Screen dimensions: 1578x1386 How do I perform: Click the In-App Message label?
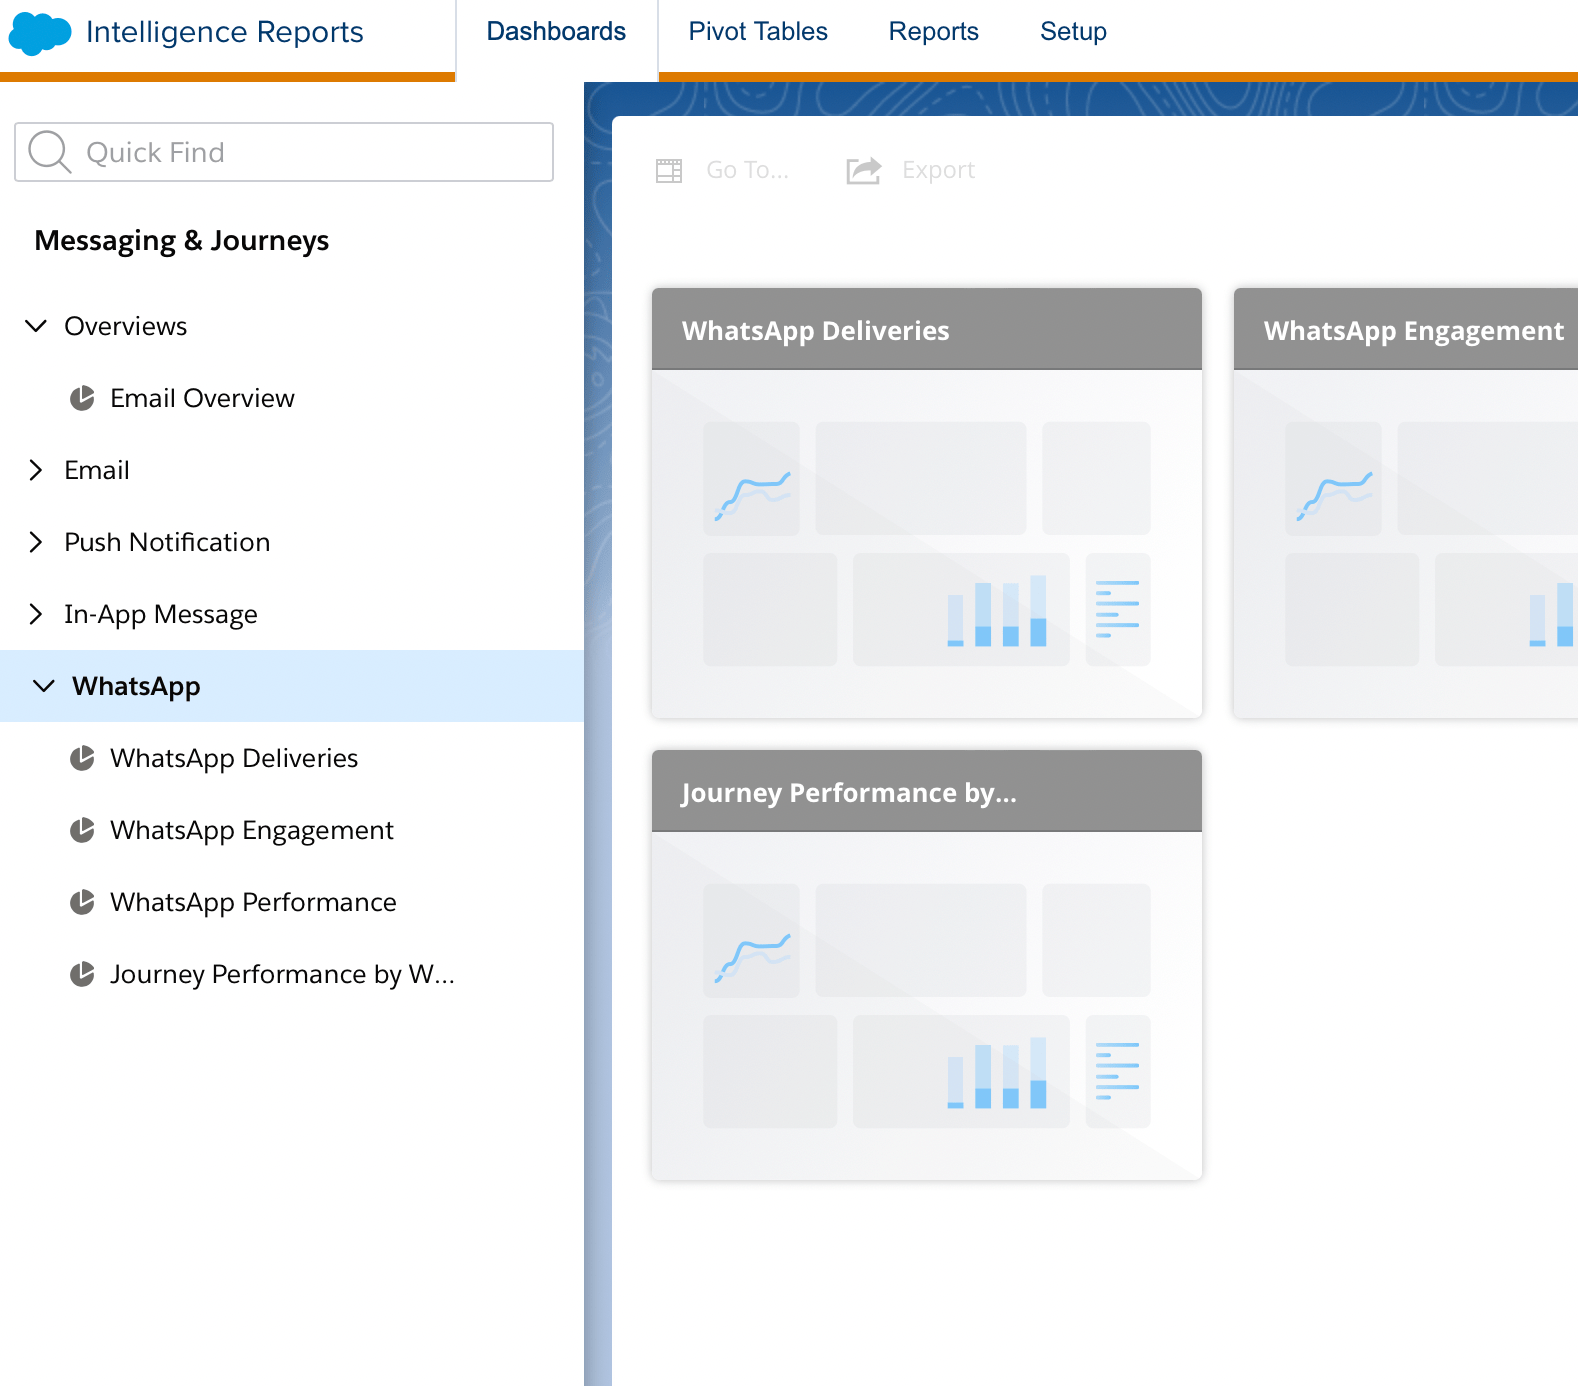[x=161, y=614]
